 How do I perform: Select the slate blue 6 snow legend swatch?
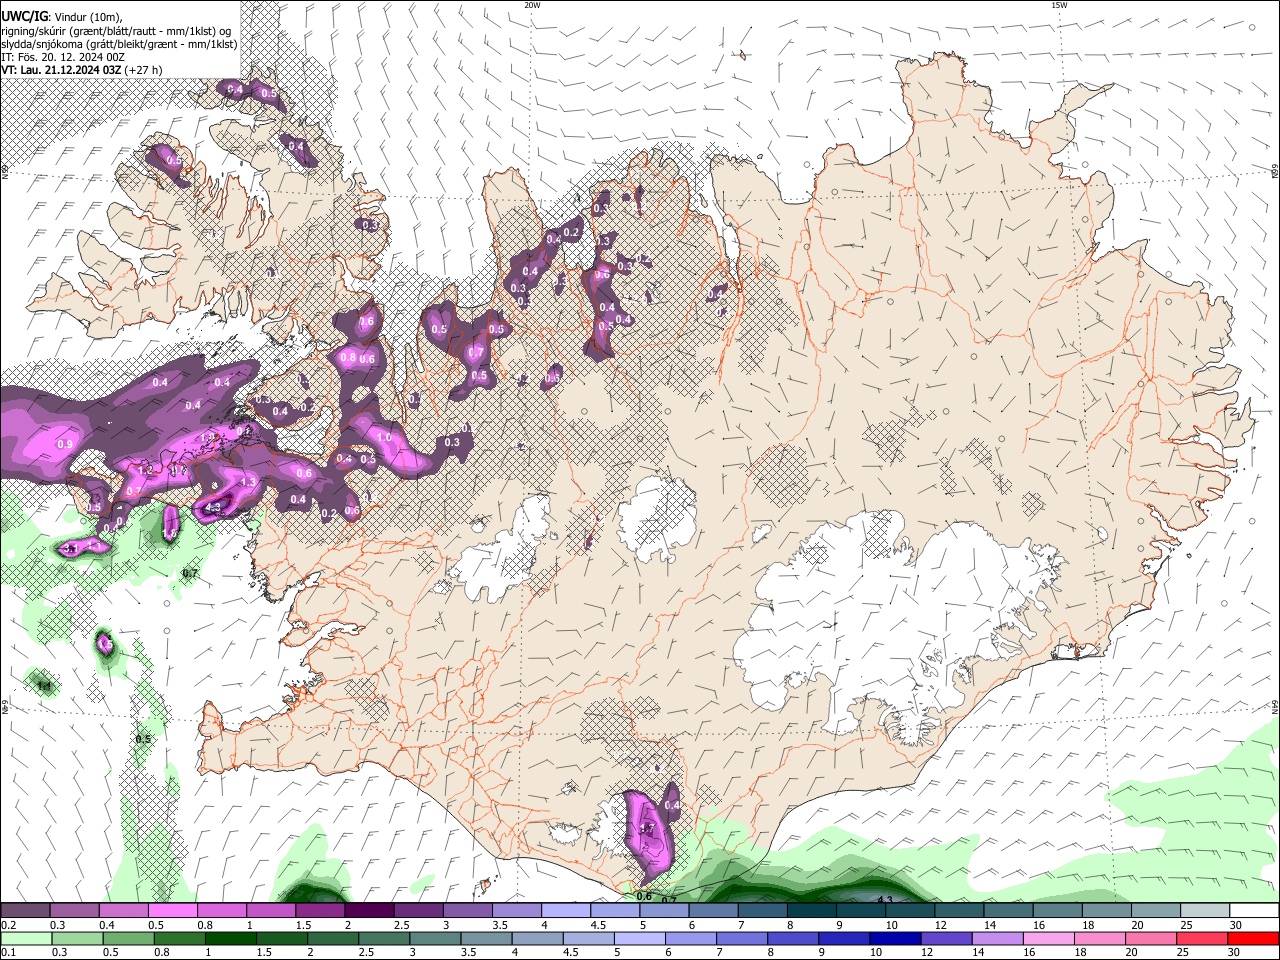[x=713, y=910]
